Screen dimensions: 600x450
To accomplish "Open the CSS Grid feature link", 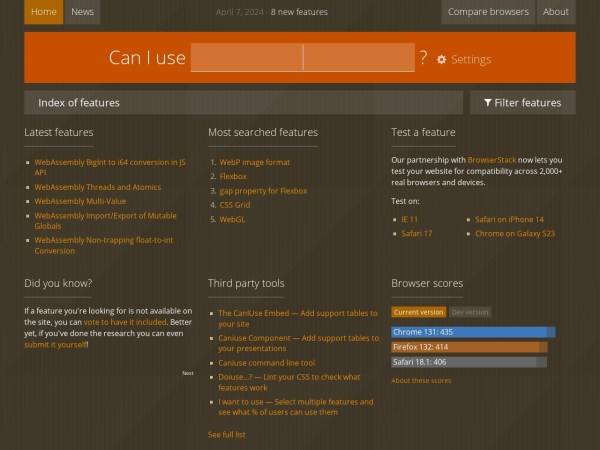I will coord(237,204).
